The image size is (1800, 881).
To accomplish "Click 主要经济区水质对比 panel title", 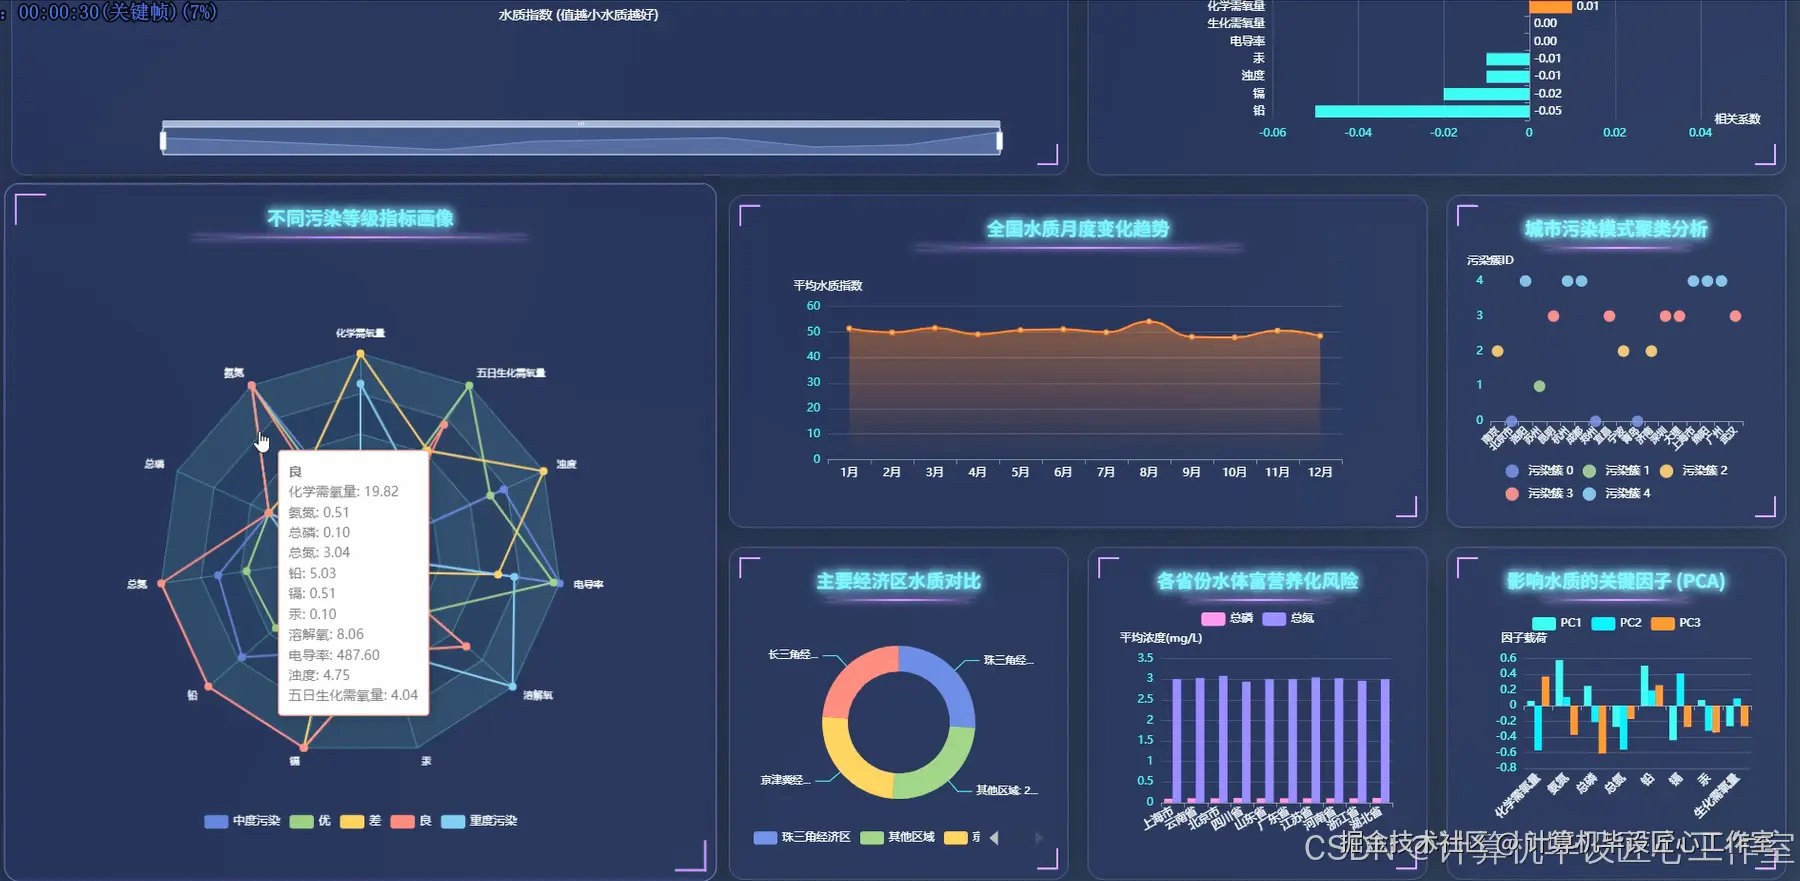I will pos(898,581).
